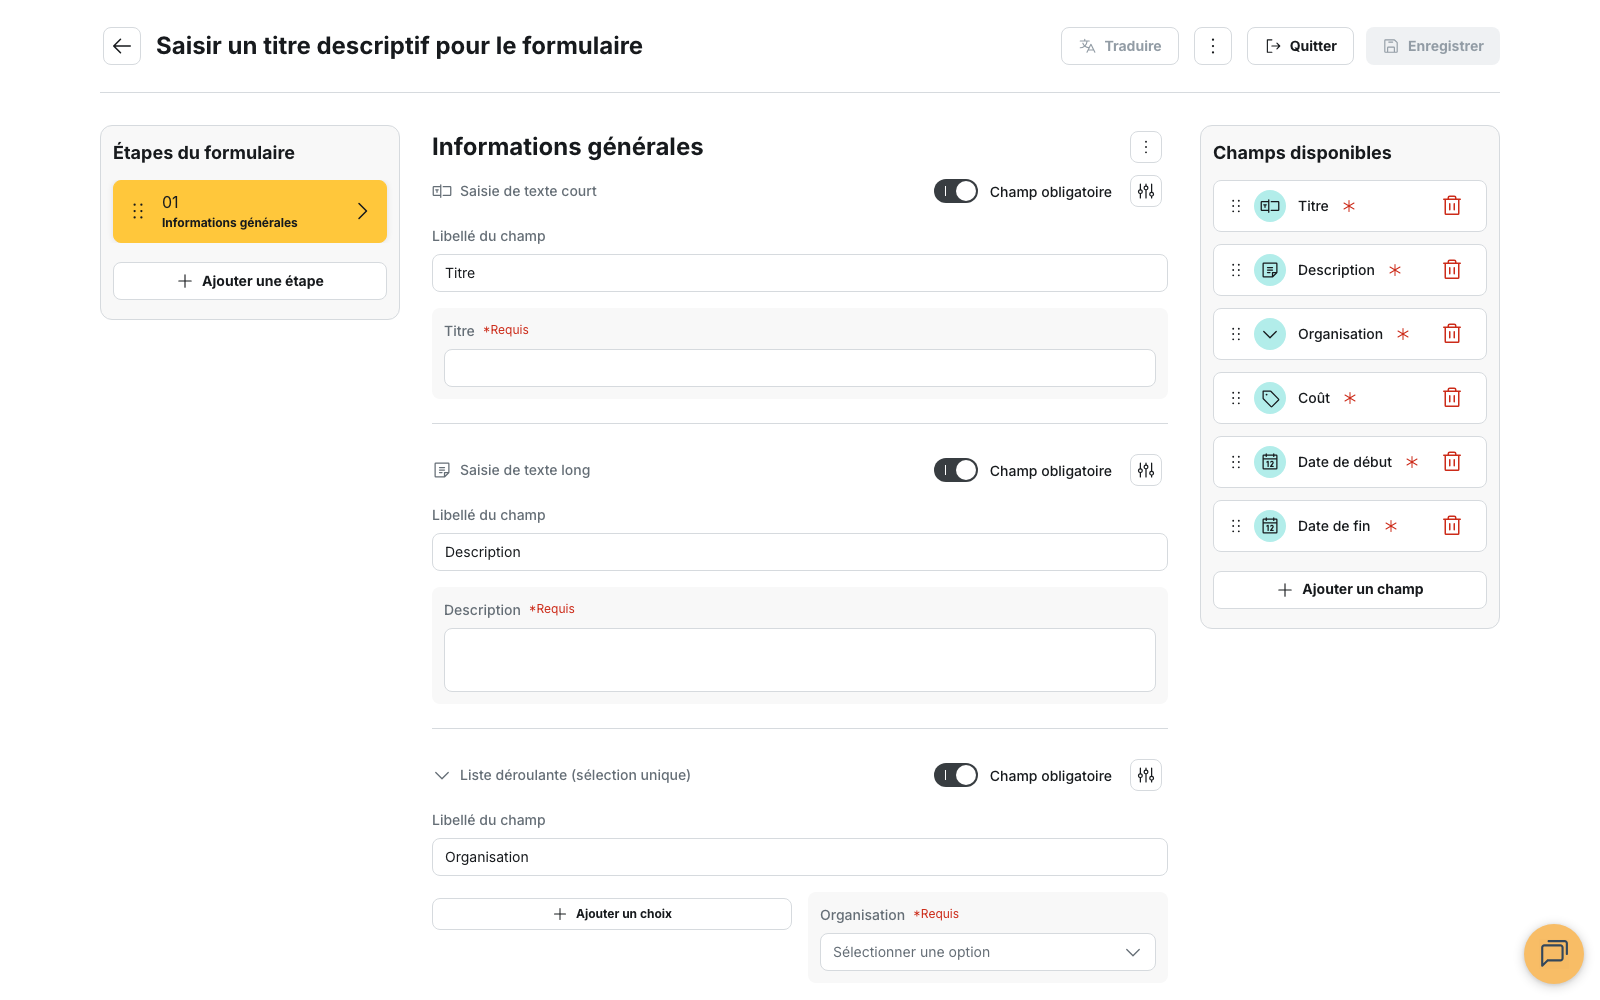Collapse the Liste déroulante field type chevron
Screen dimensions: 1600x1000
pos(442,775)
